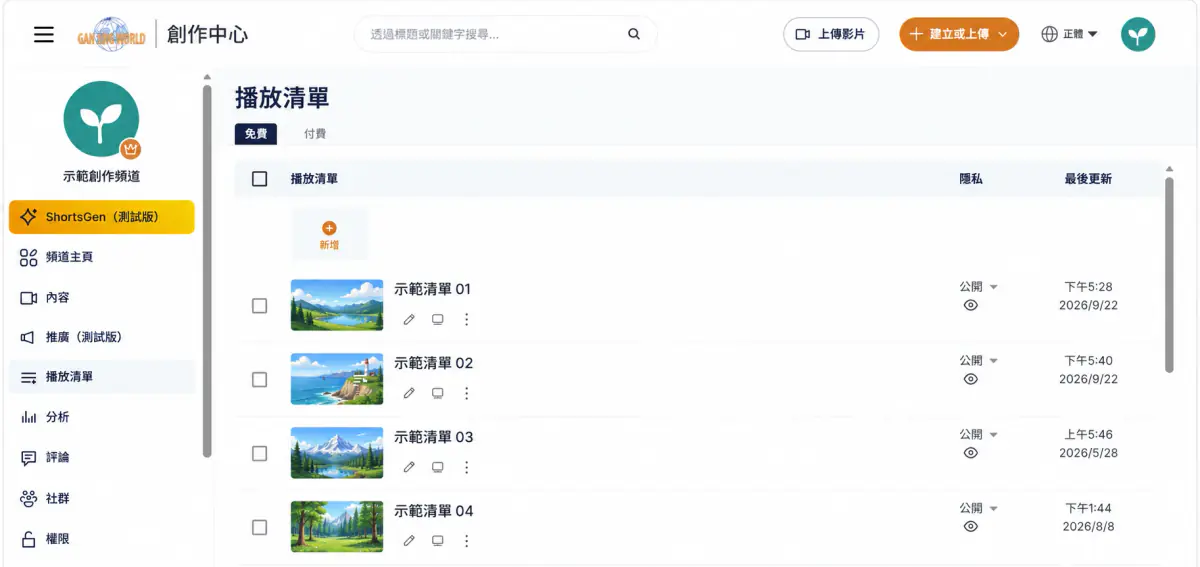1200x567 pixels.
Task: Open the profile avatar in header
Action: pyautogui.click(x=1138, y=34)
